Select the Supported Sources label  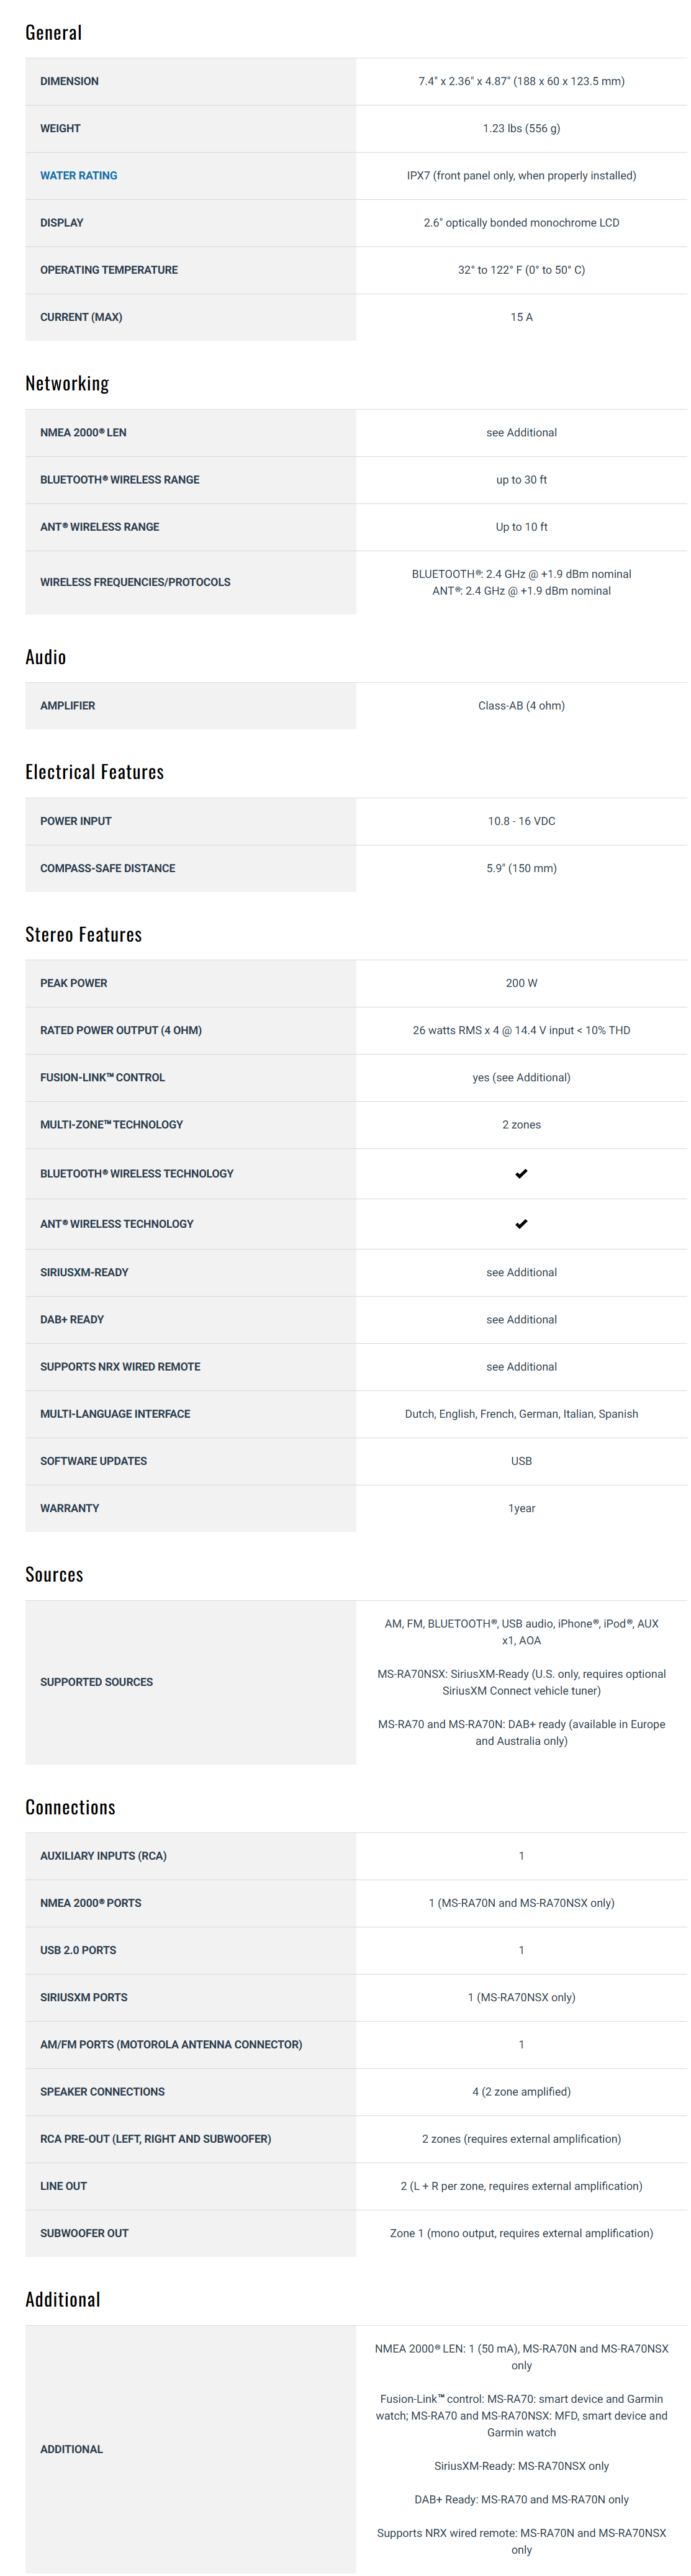96,1682
